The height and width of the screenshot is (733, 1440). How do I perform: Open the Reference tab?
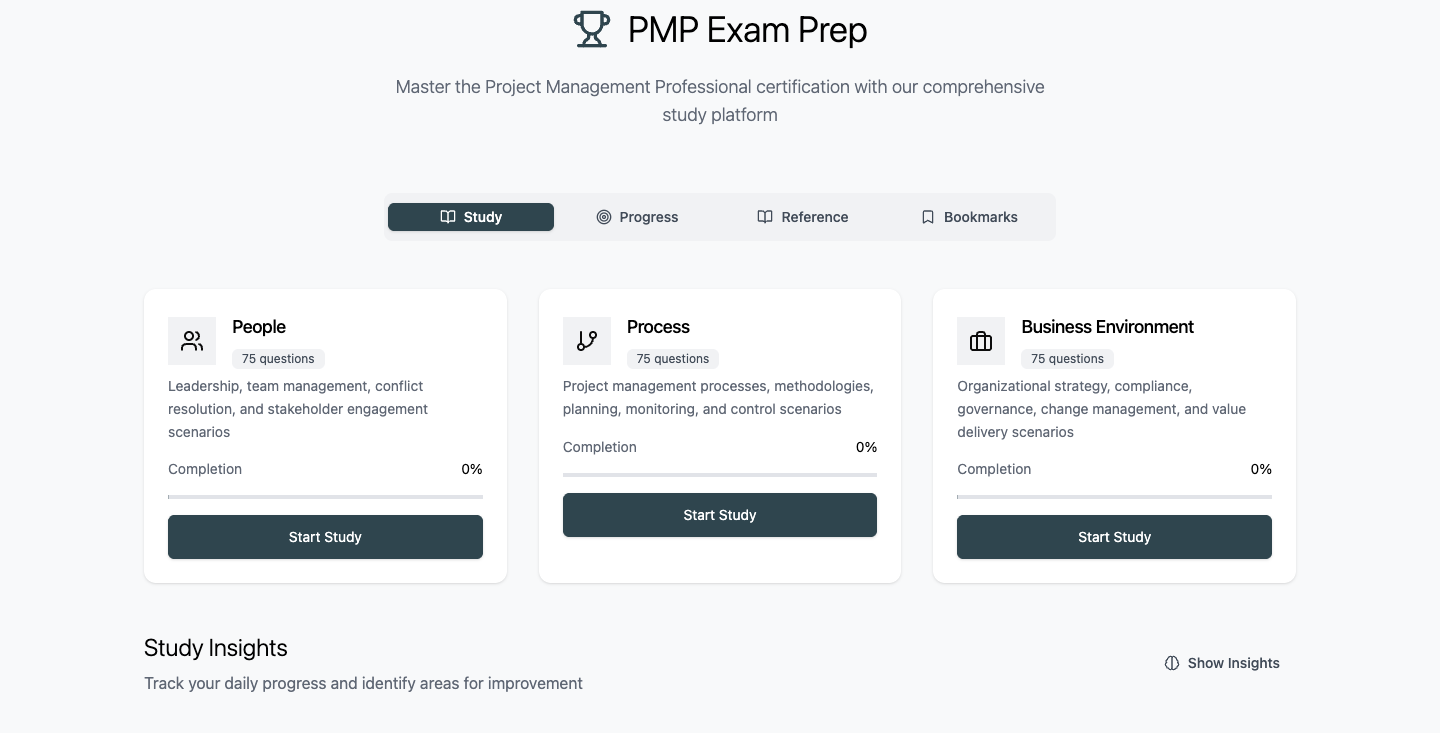click(x=803, y=217)
